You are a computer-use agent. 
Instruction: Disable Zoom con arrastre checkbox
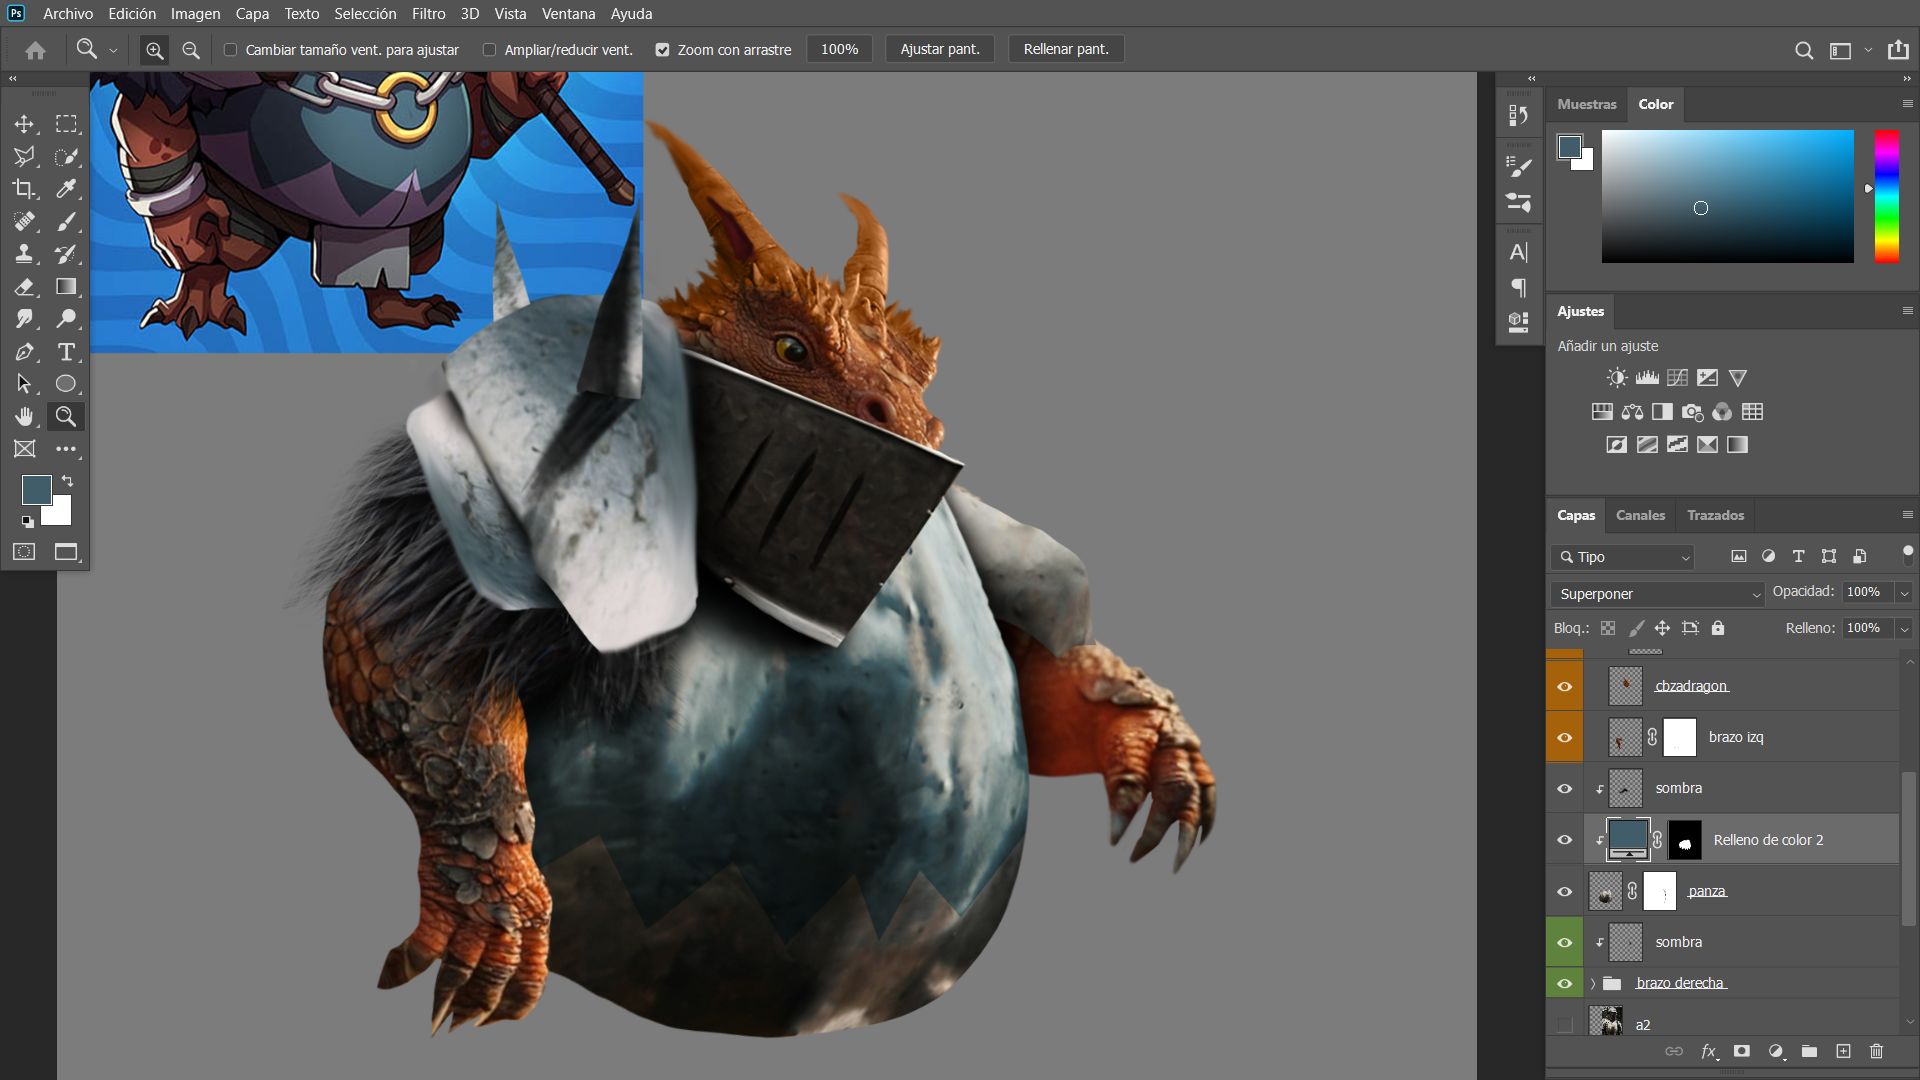662,50
